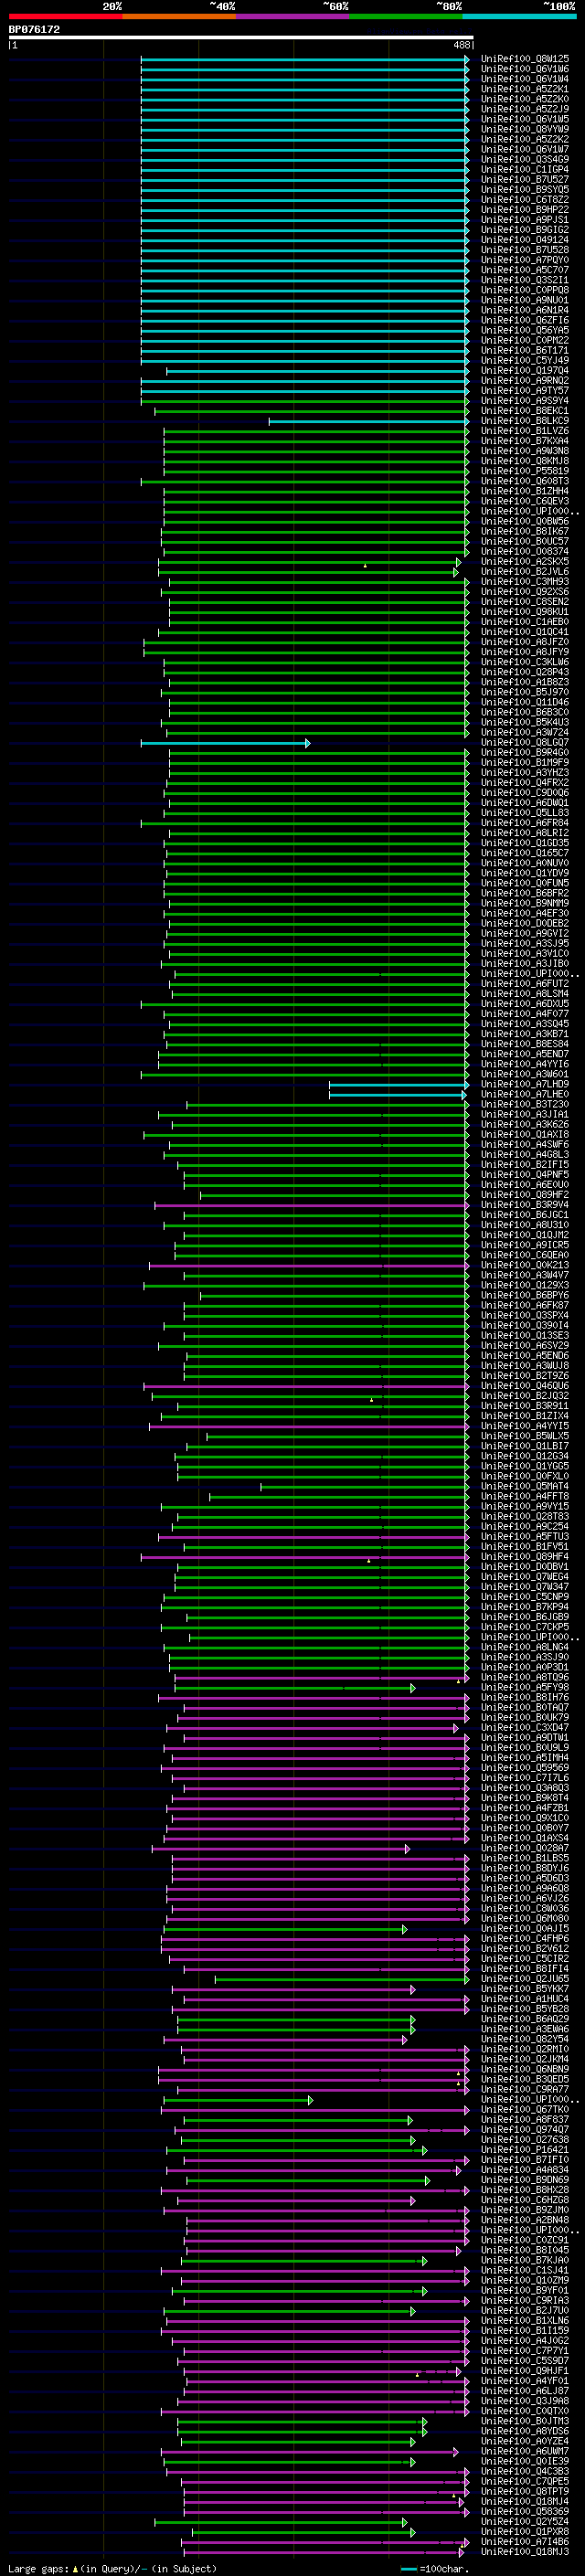585x2576 pixels.
Task: Select hit label UniRef100_B9DN69
Action: click(x=524, y=2181)
